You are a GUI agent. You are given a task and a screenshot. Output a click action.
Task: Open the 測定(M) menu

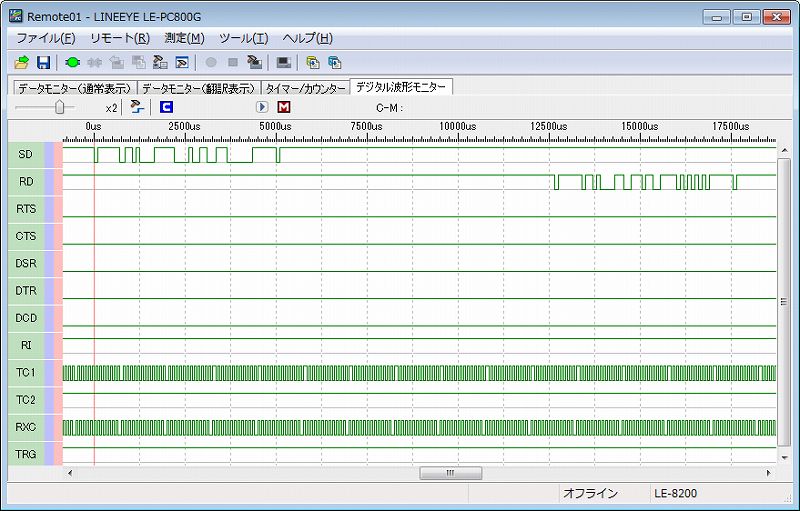point(184,38)
